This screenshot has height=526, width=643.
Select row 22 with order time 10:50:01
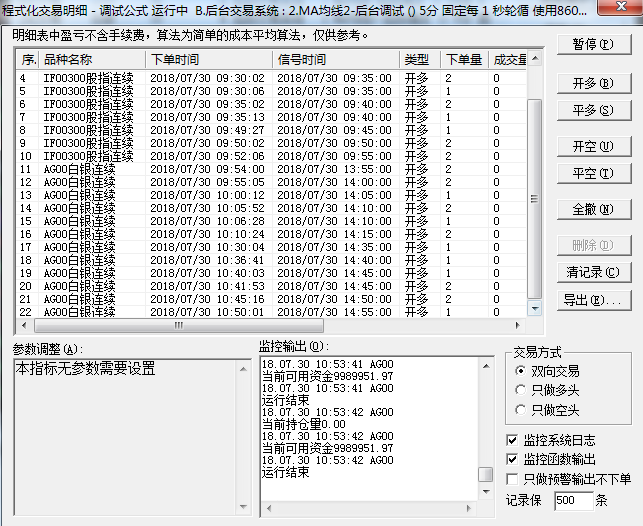tap(271, 312)
